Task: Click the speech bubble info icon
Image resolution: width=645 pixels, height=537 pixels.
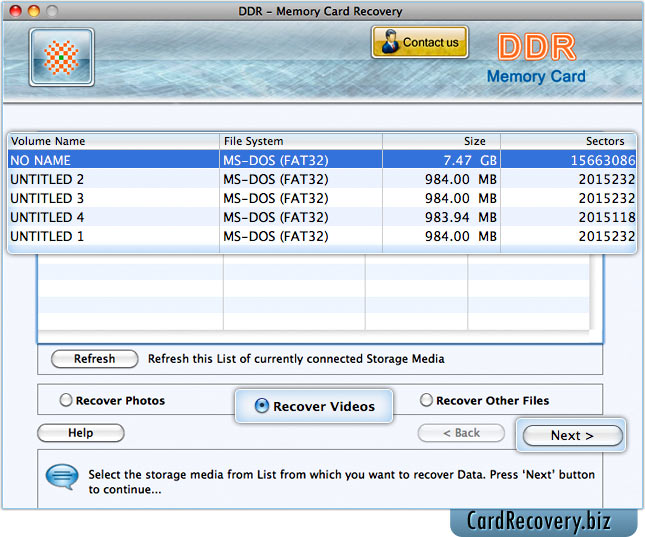Action: click(x=62, y=477)
